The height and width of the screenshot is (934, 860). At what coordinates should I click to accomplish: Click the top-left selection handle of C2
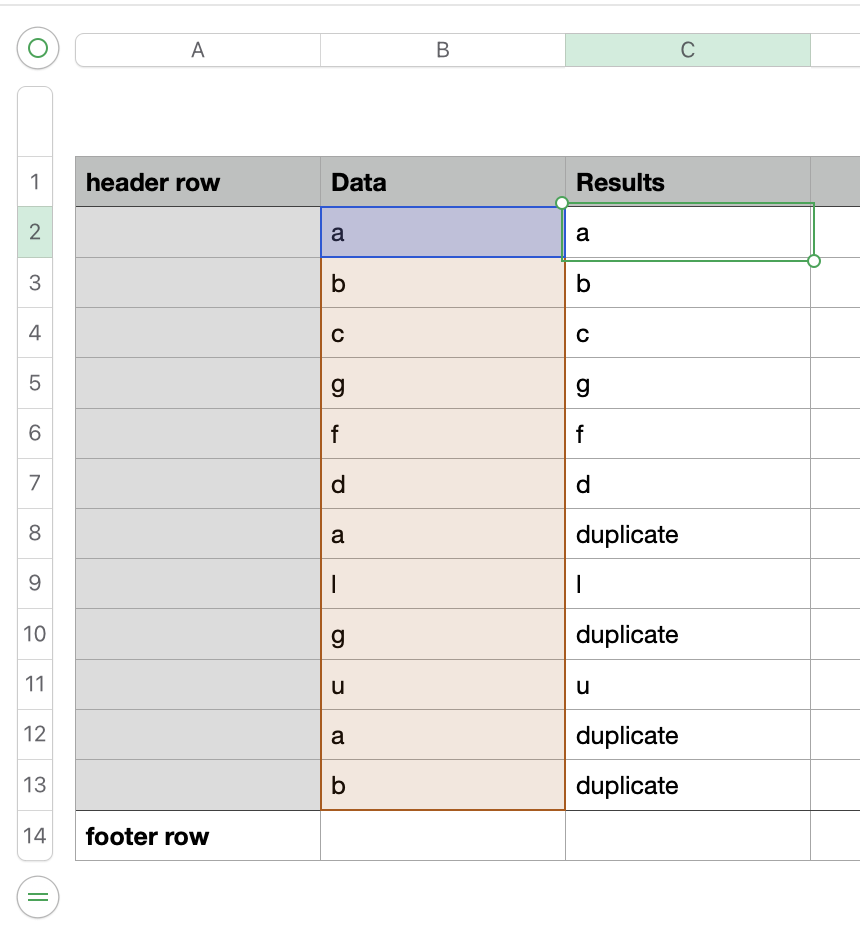[x=562, y=203]
